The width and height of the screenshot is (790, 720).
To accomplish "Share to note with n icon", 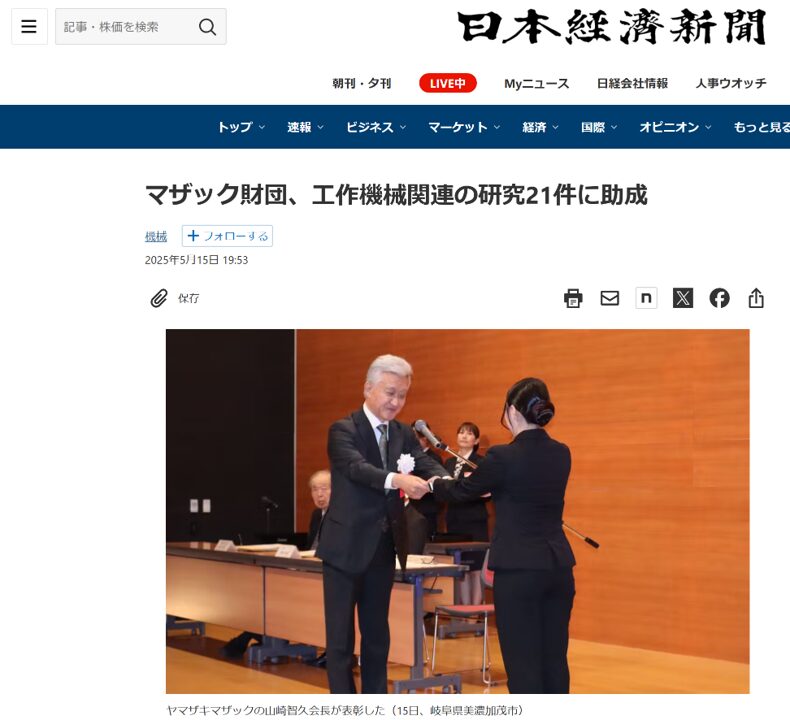I will pos(646,298).
